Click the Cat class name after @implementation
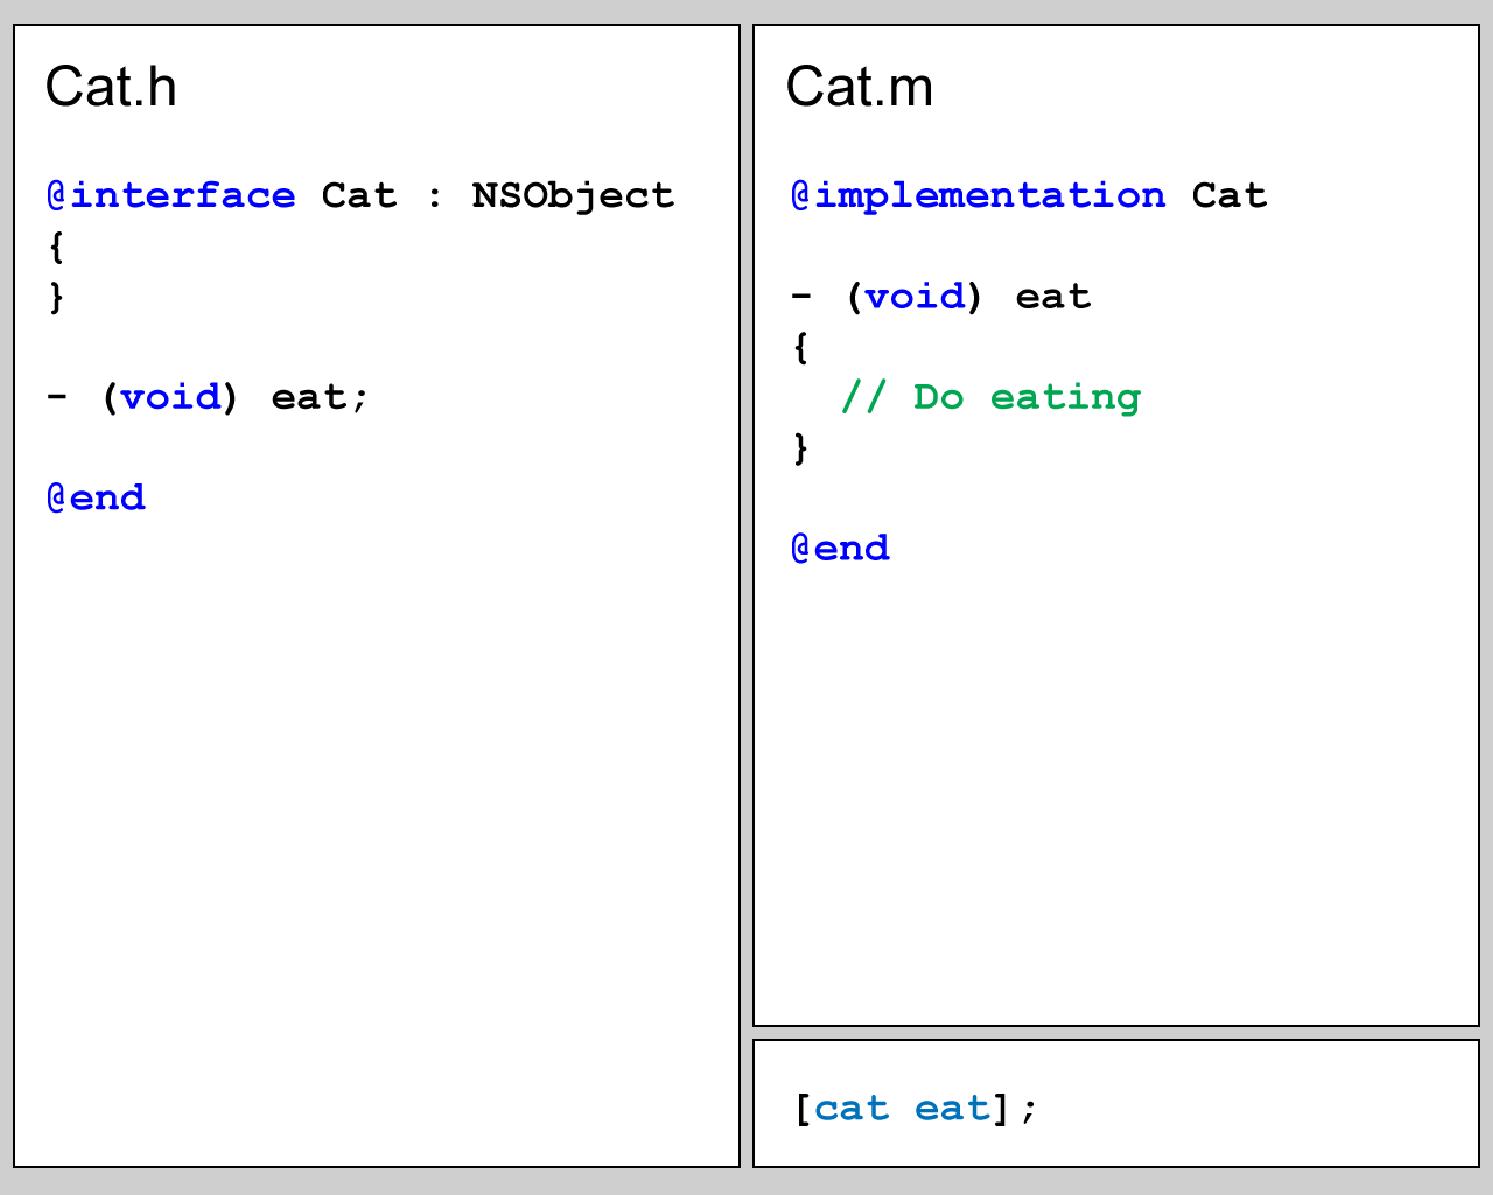Viewport: 1493px width, 1195px height. click(1229, 195)
